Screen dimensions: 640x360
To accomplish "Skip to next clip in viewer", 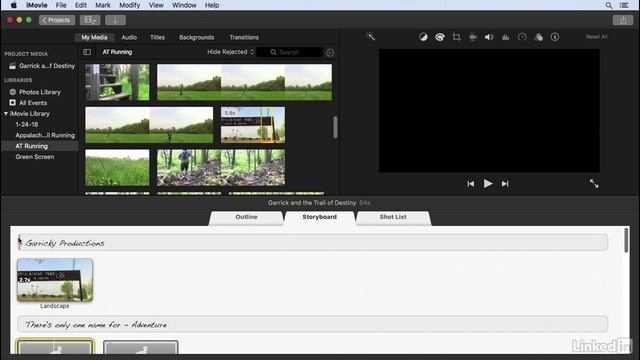I will tap(505, 184).
